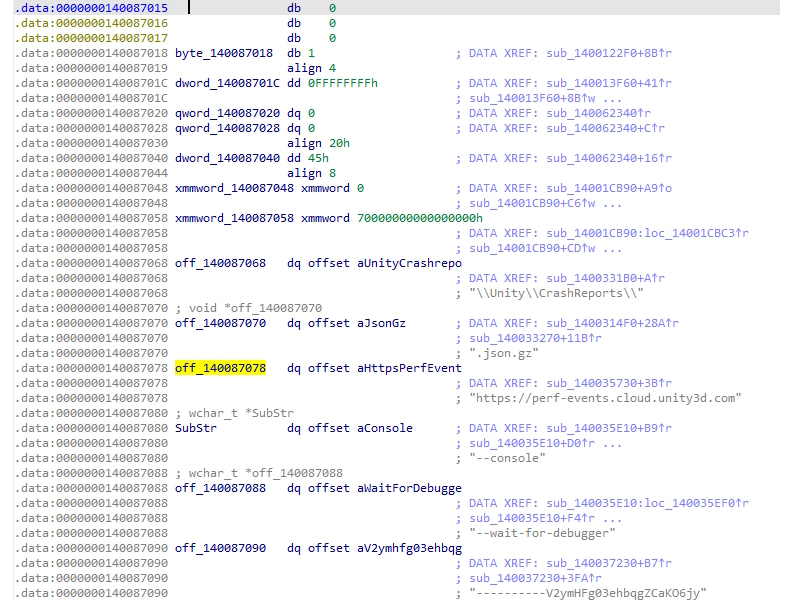This screenshot has width=800, height=600.
Task: Jump to xref sub_140035E10:loc_140035EF0
Action: point(647,503)
